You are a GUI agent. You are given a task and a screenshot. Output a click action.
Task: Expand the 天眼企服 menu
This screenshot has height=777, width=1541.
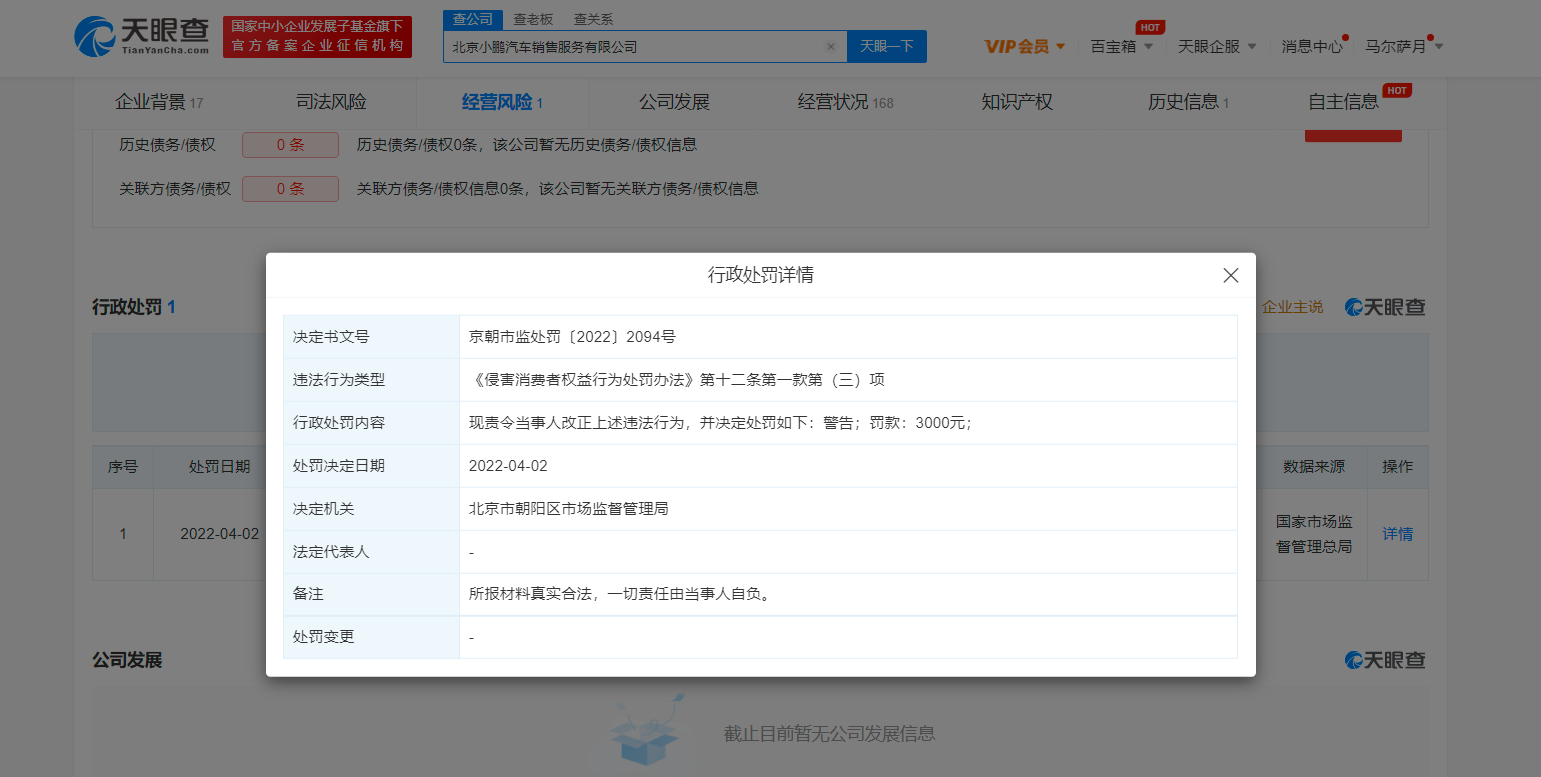point(1216,47)
